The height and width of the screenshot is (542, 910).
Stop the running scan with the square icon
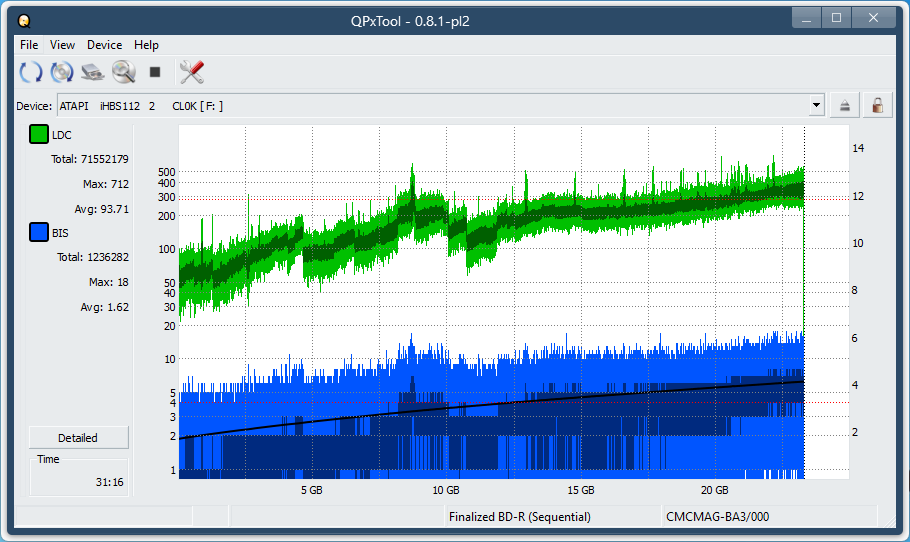click(x=154, y=72)
